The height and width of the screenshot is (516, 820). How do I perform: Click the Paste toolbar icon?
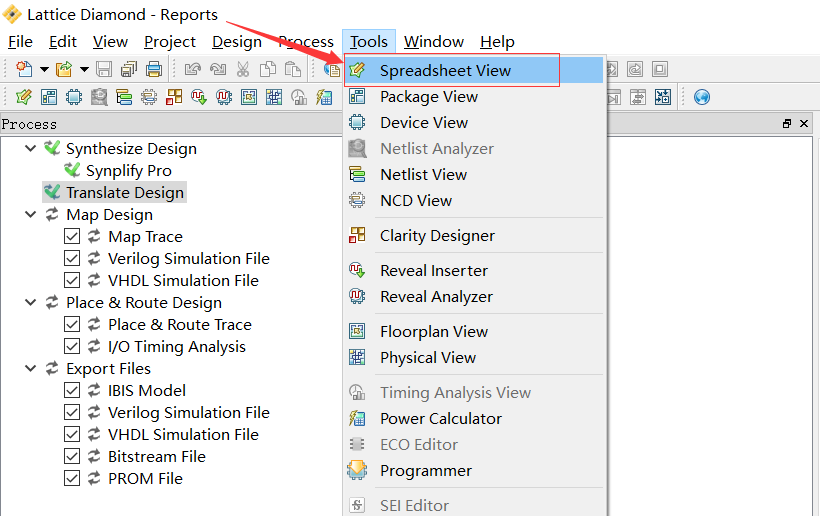pyautogui.click(x=293, y=69)
